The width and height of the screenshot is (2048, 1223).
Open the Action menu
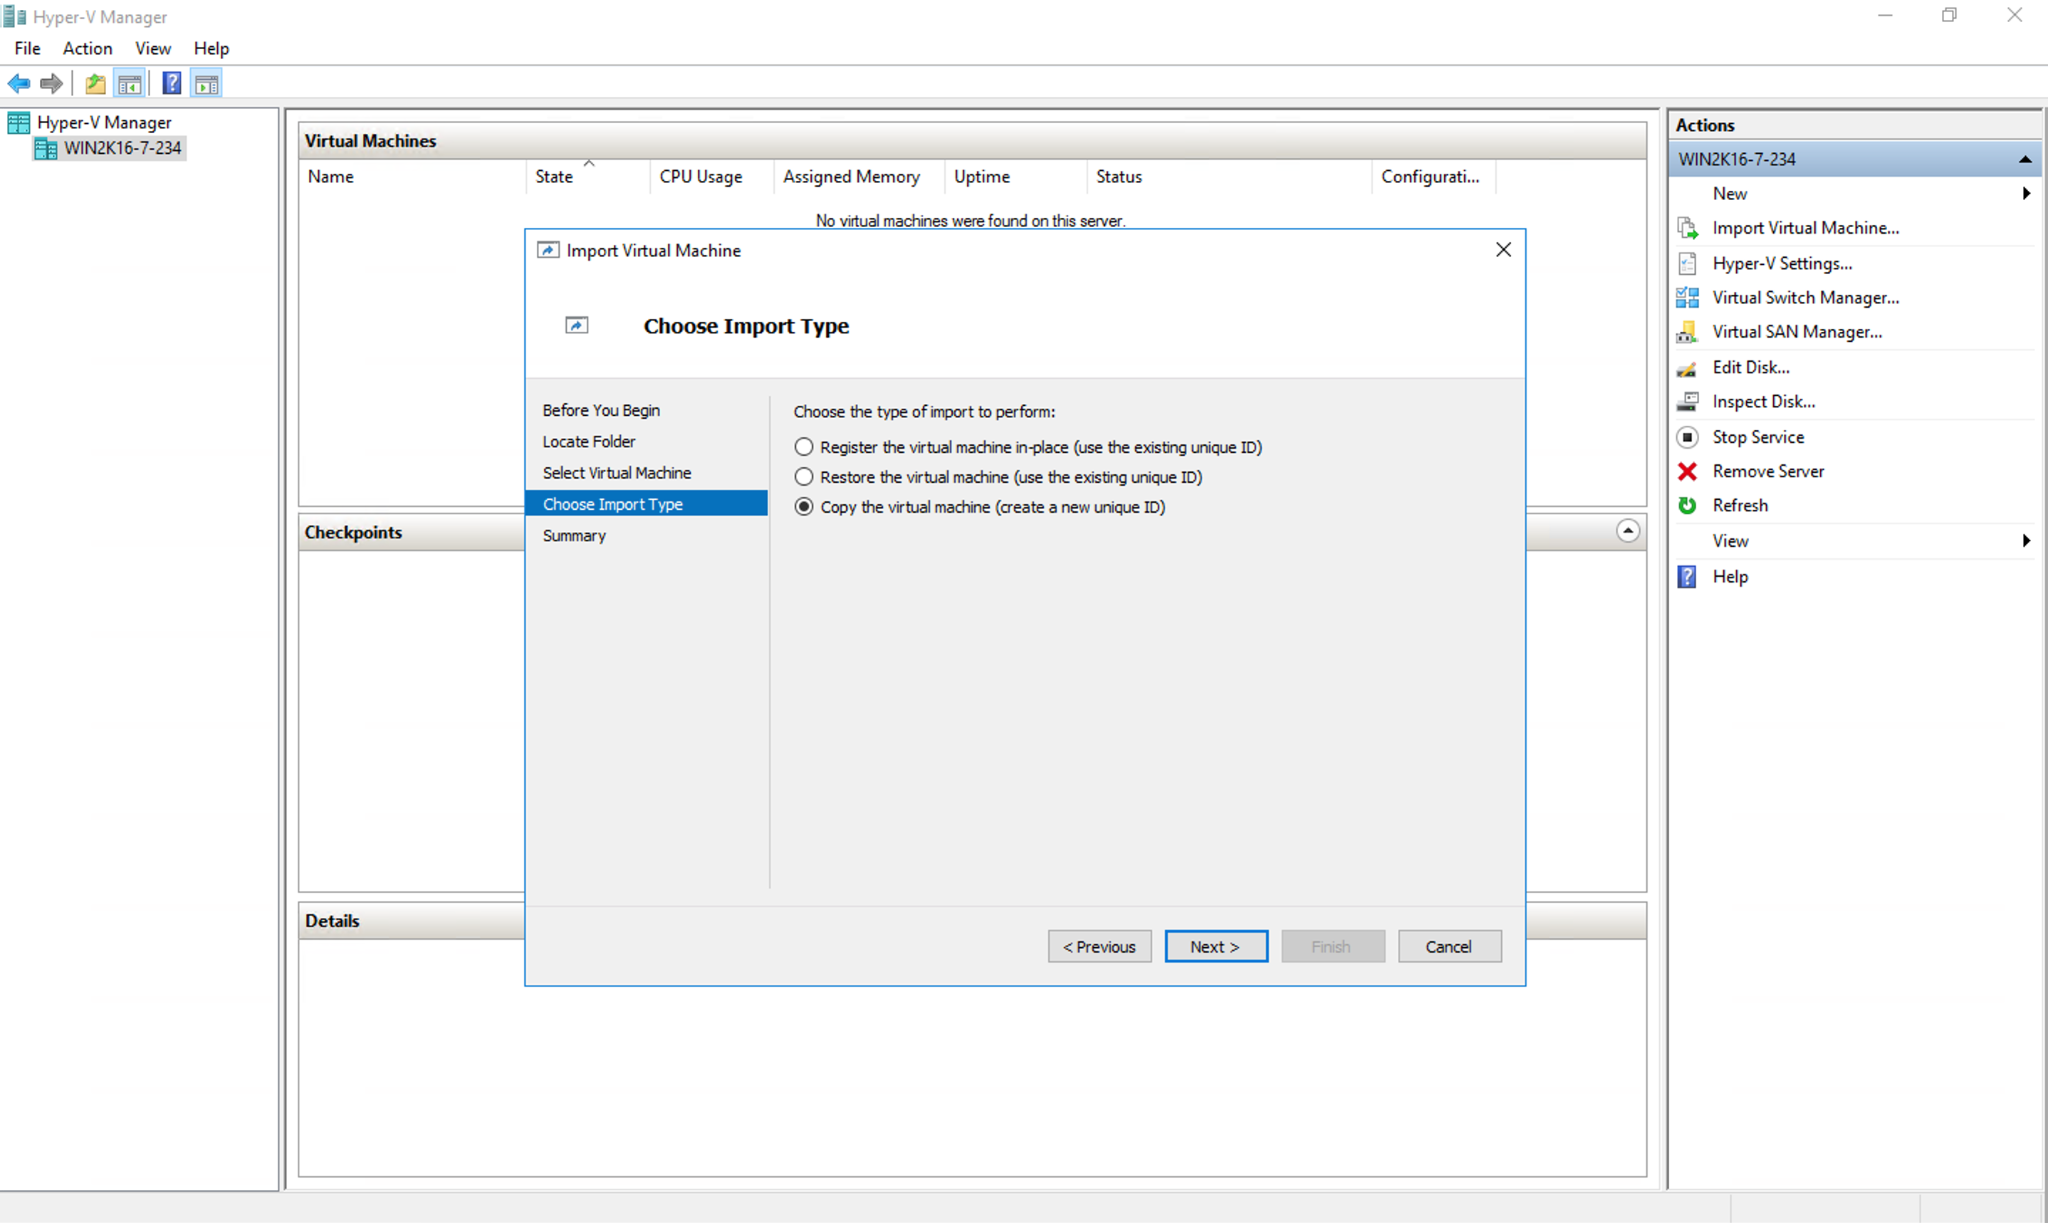click(87, 48)
